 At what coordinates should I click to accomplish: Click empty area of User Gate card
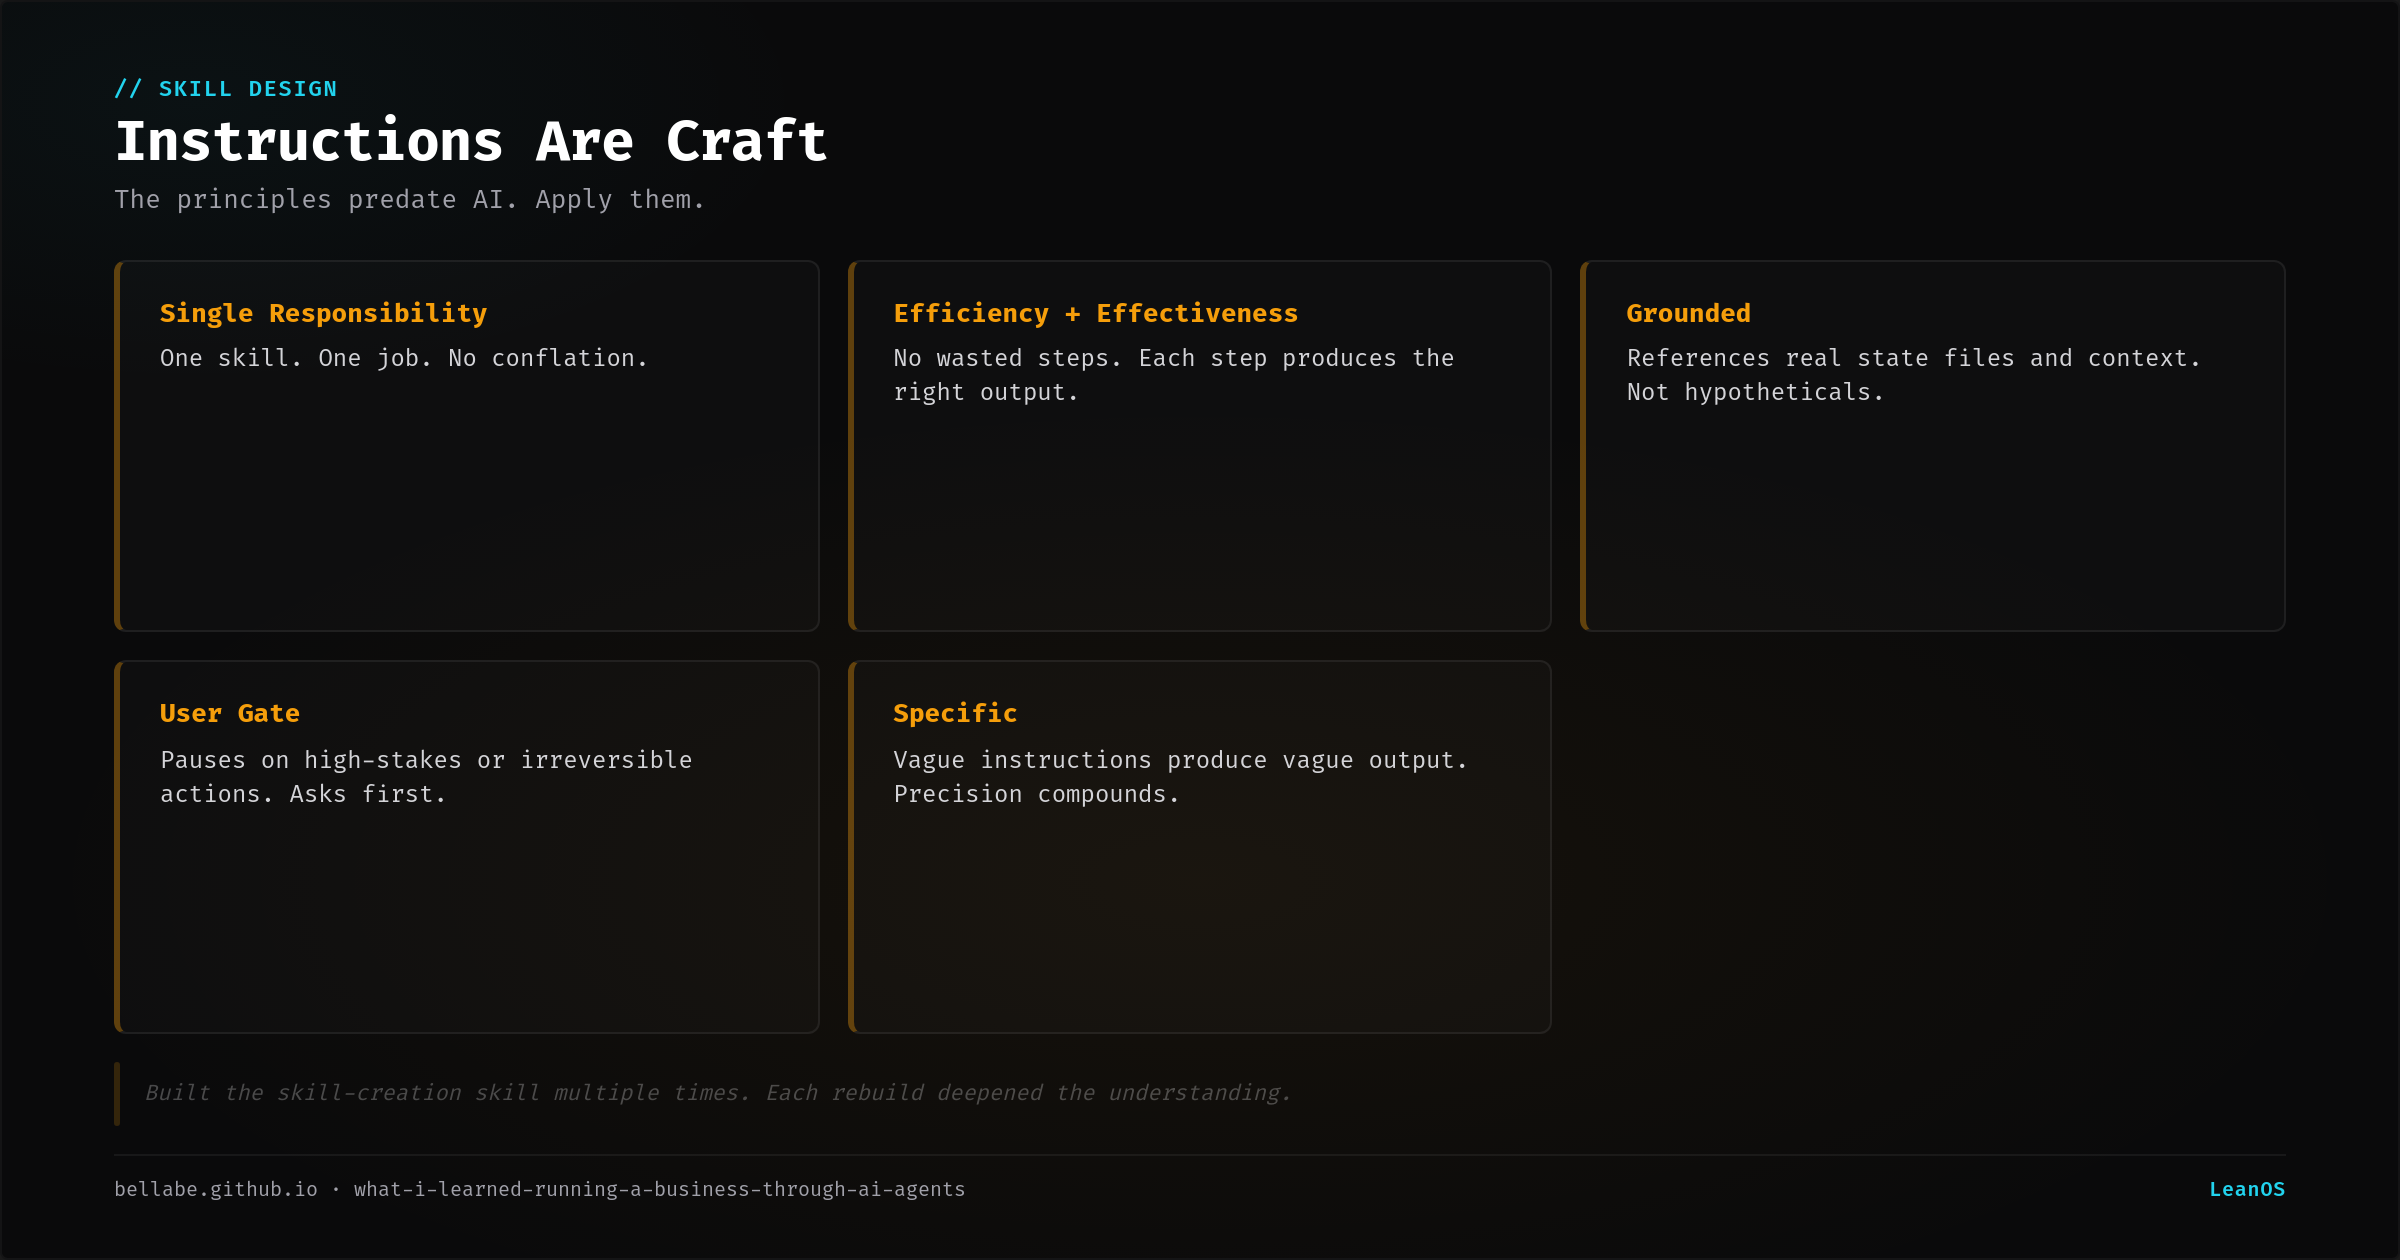coord(467,920)
